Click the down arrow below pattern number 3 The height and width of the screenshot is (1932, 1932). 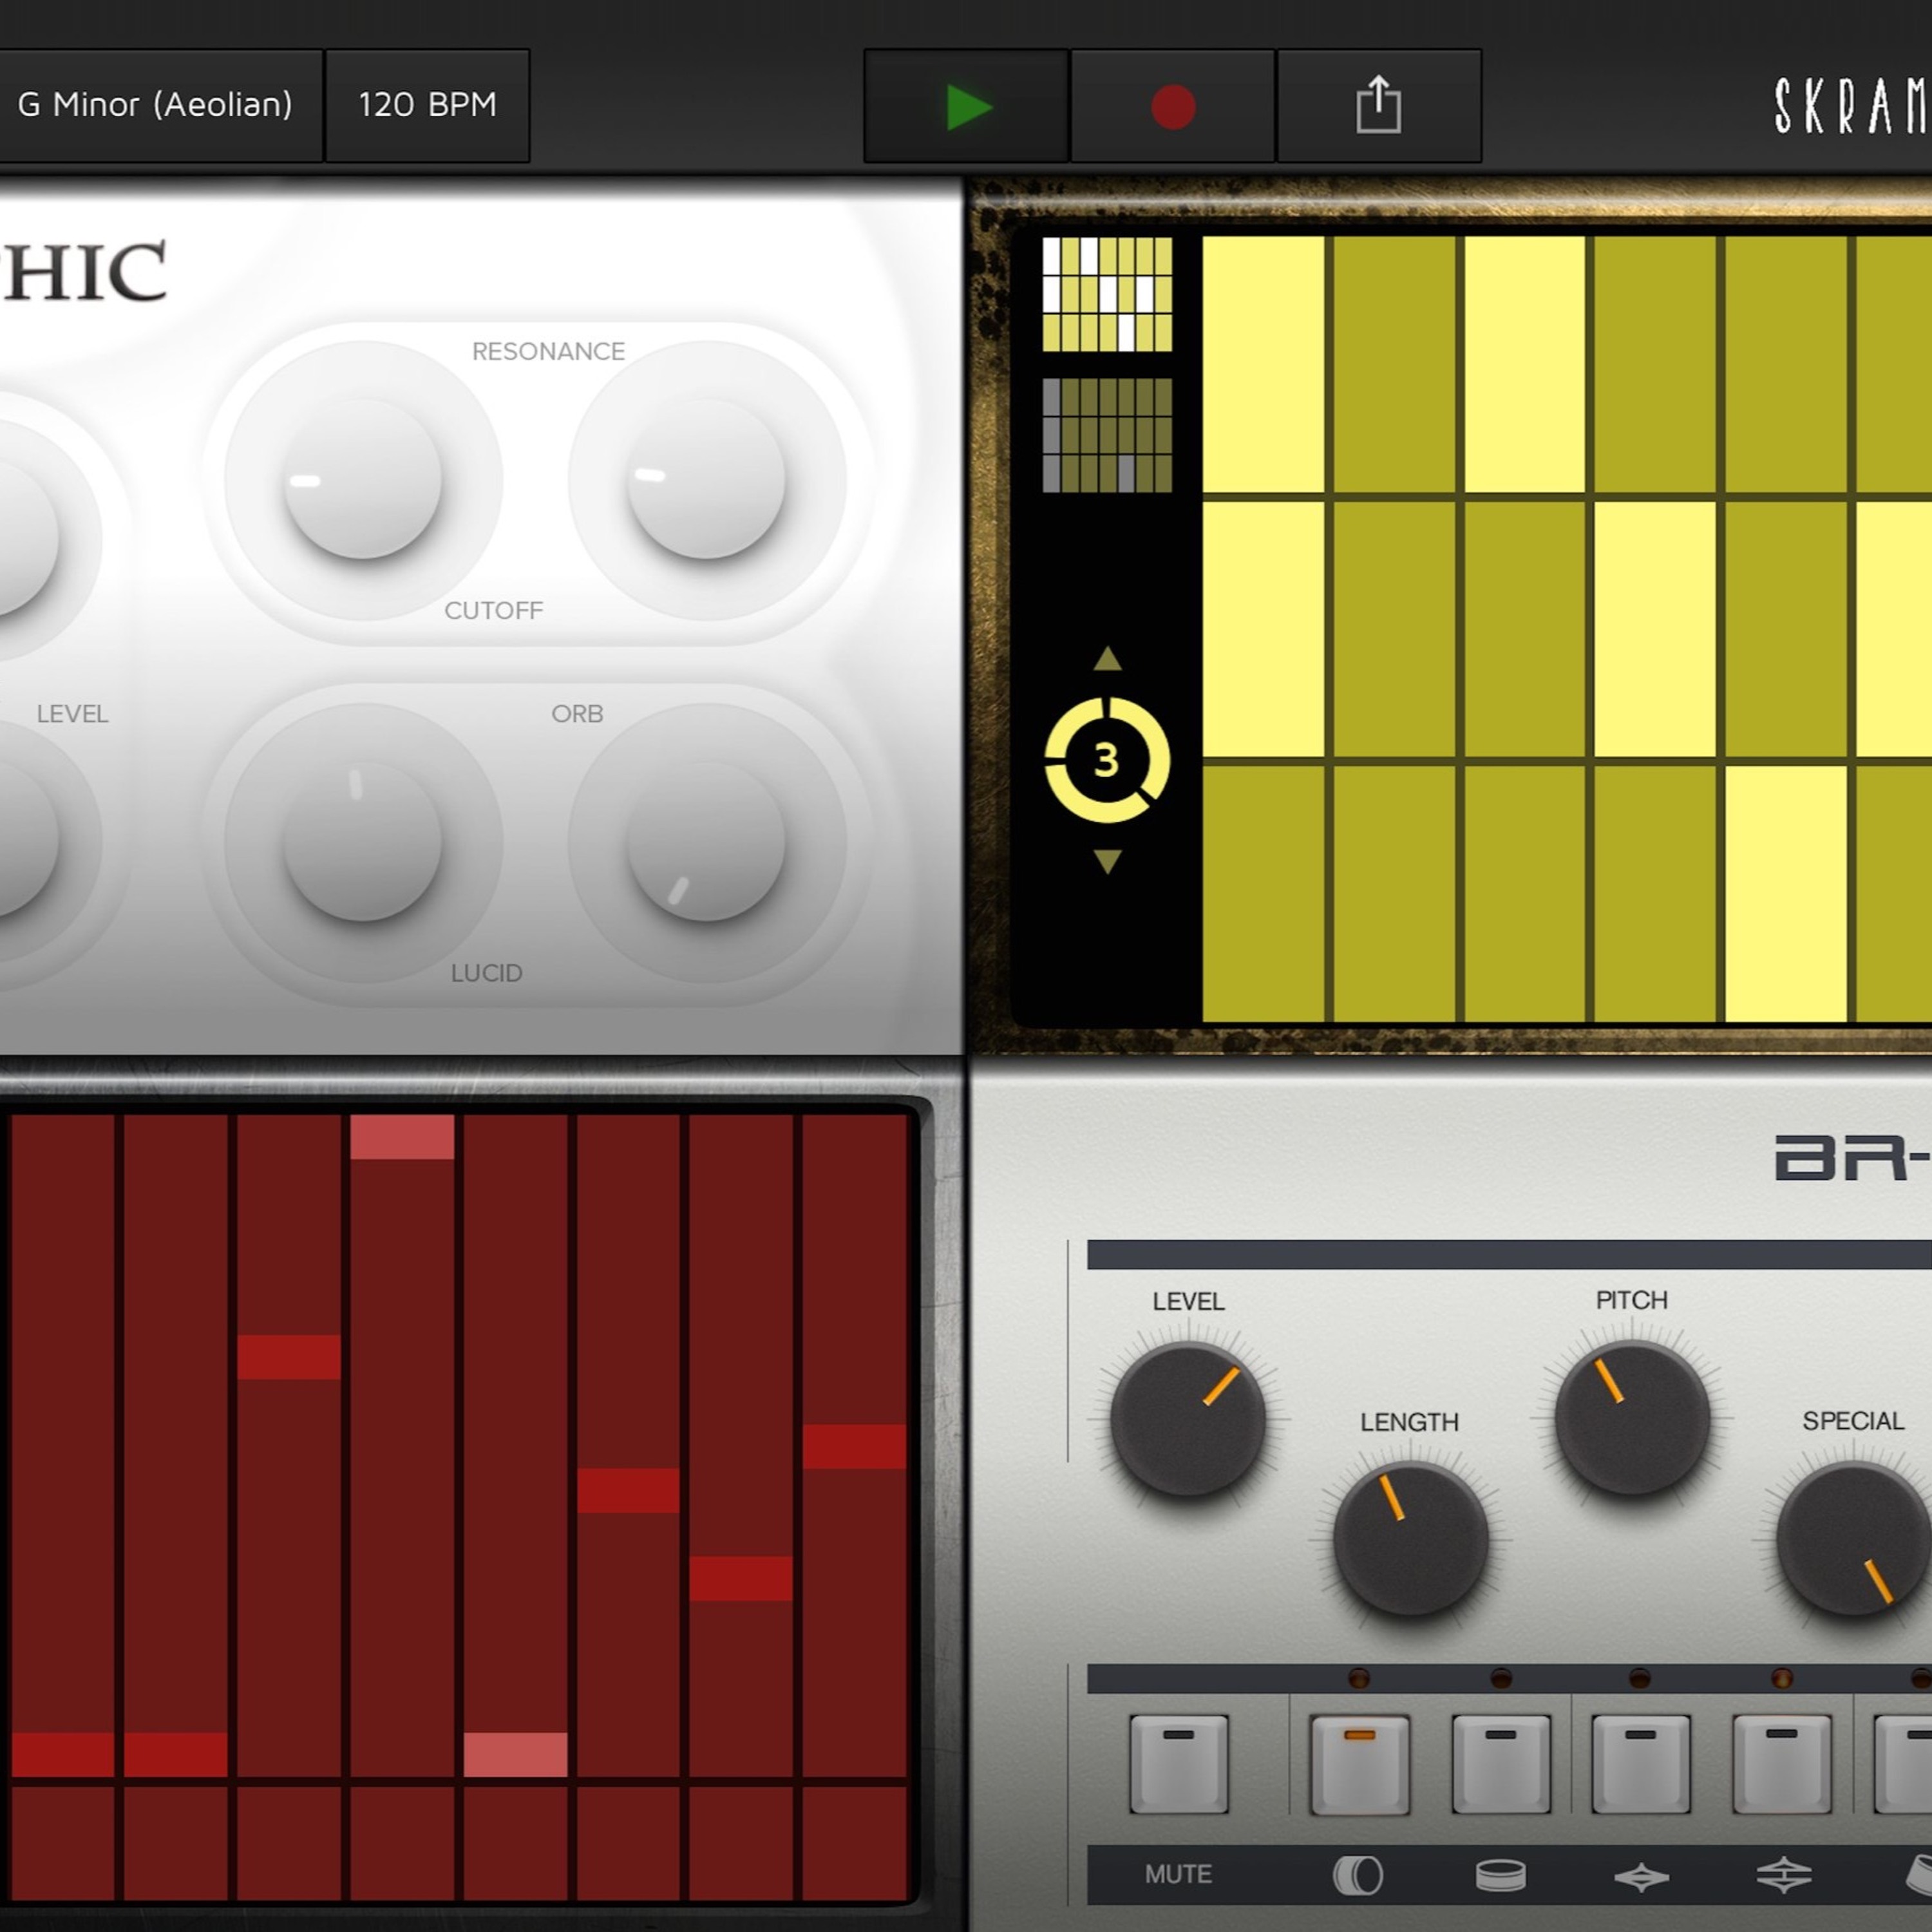tap(1107, 861)
